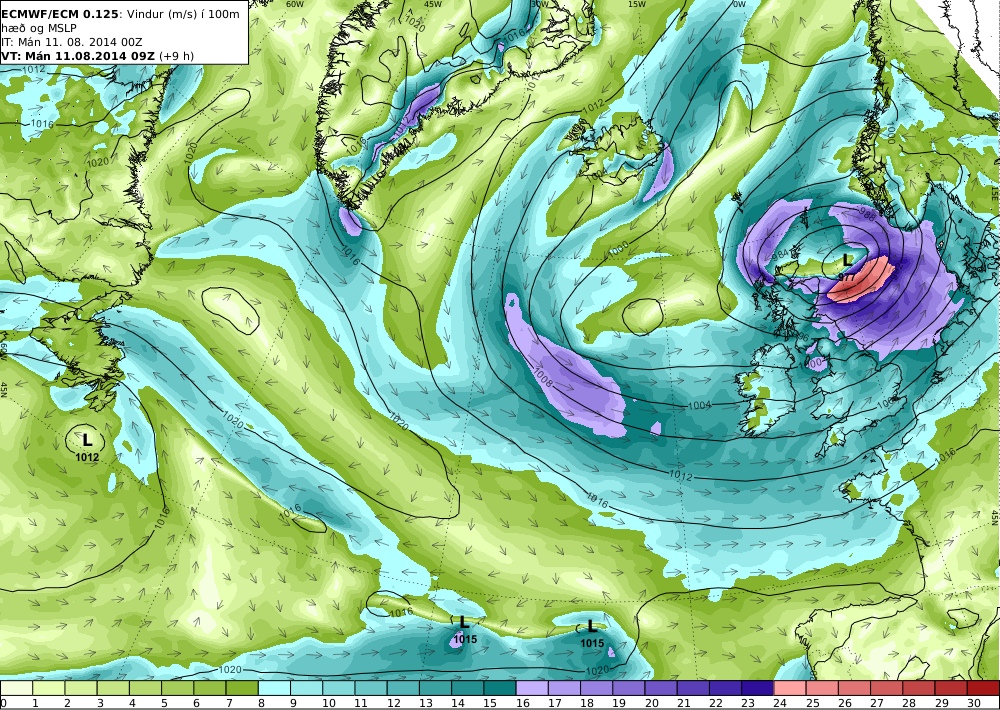1000x710 pixels.
Task: Click the '45W' longitude label at top
Action: click(433, 4)
